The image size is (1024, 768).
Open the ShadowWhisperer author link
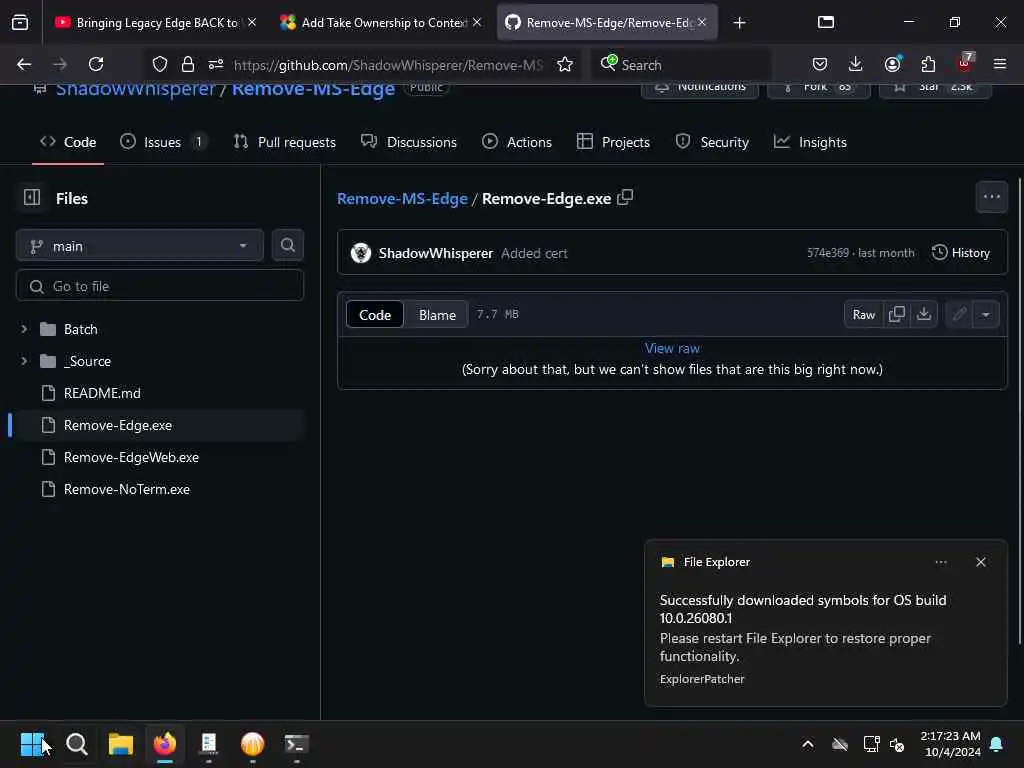tap(436, 253)
